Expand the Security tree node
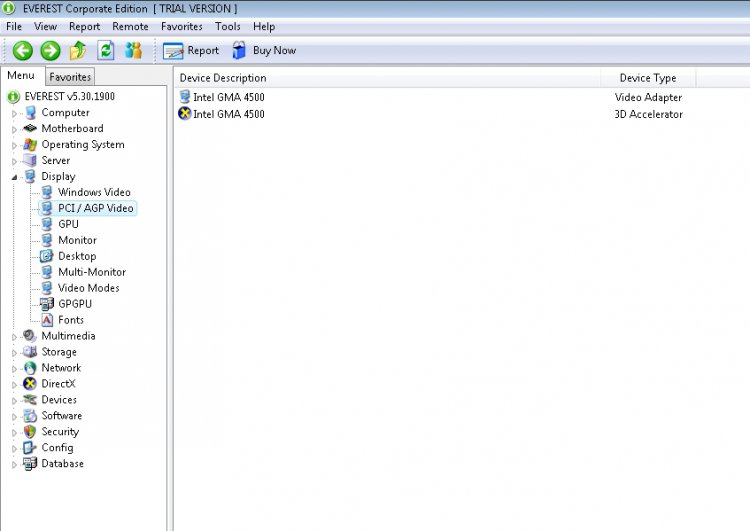The width and height of the screenshot is (750, 531). click(x=14, y=433)
